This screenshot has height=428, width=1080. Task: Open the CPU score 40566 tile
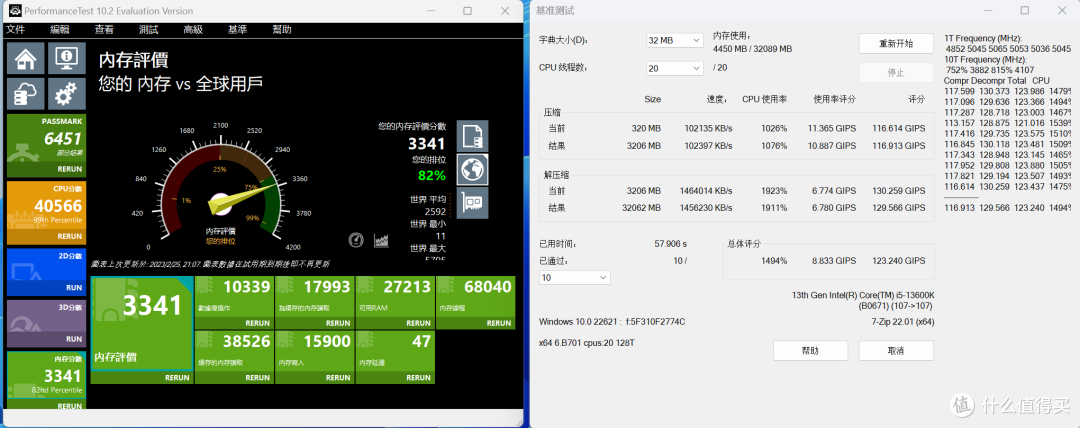coord(46,211)
